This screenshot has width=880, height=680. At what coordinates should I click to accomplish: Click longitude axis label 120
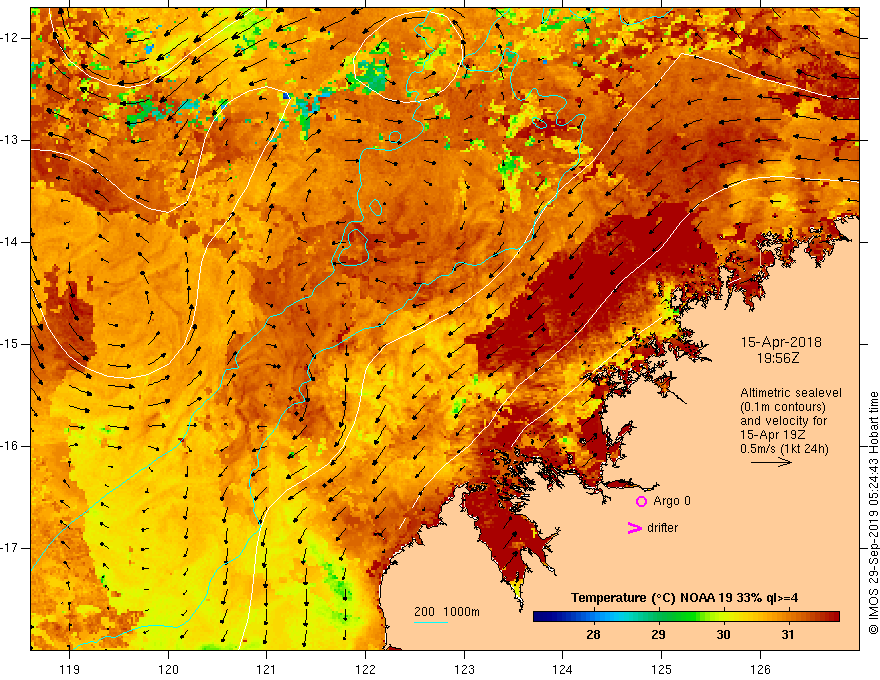(168, 669)
